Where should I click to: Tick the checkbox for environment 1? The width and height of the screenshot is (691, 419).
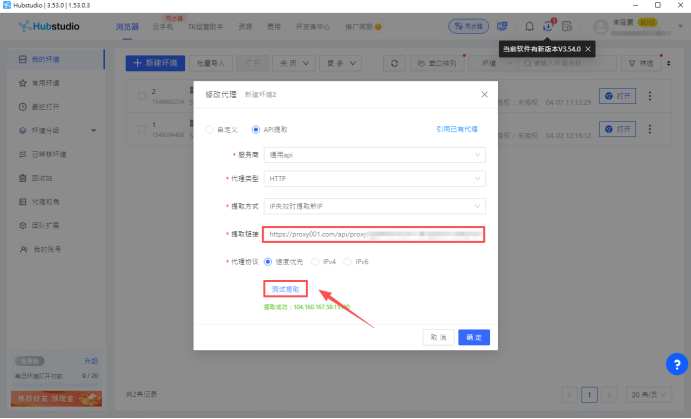142,129
